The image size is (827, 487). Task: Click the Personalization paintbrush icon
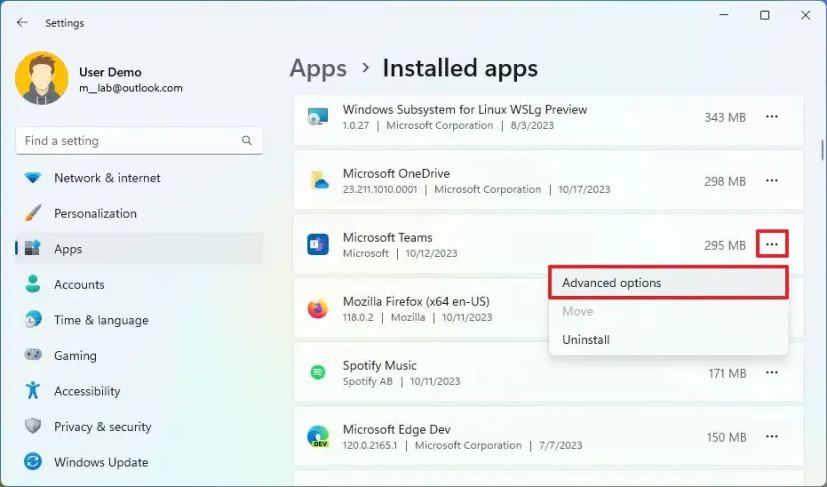click(33, 213)
